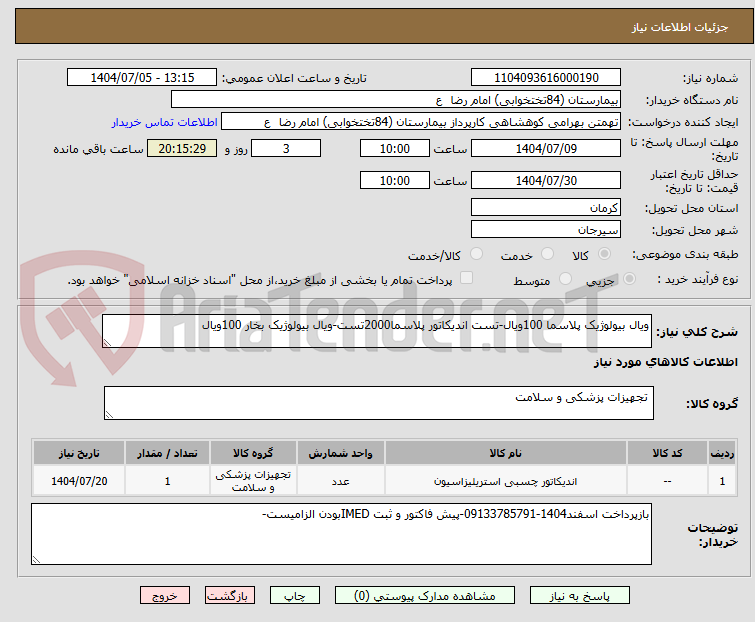The height and width of the screenshot is (622, 755).
Task: Click the response deadline date 1404/07/09
Action: tap(546, 148)
